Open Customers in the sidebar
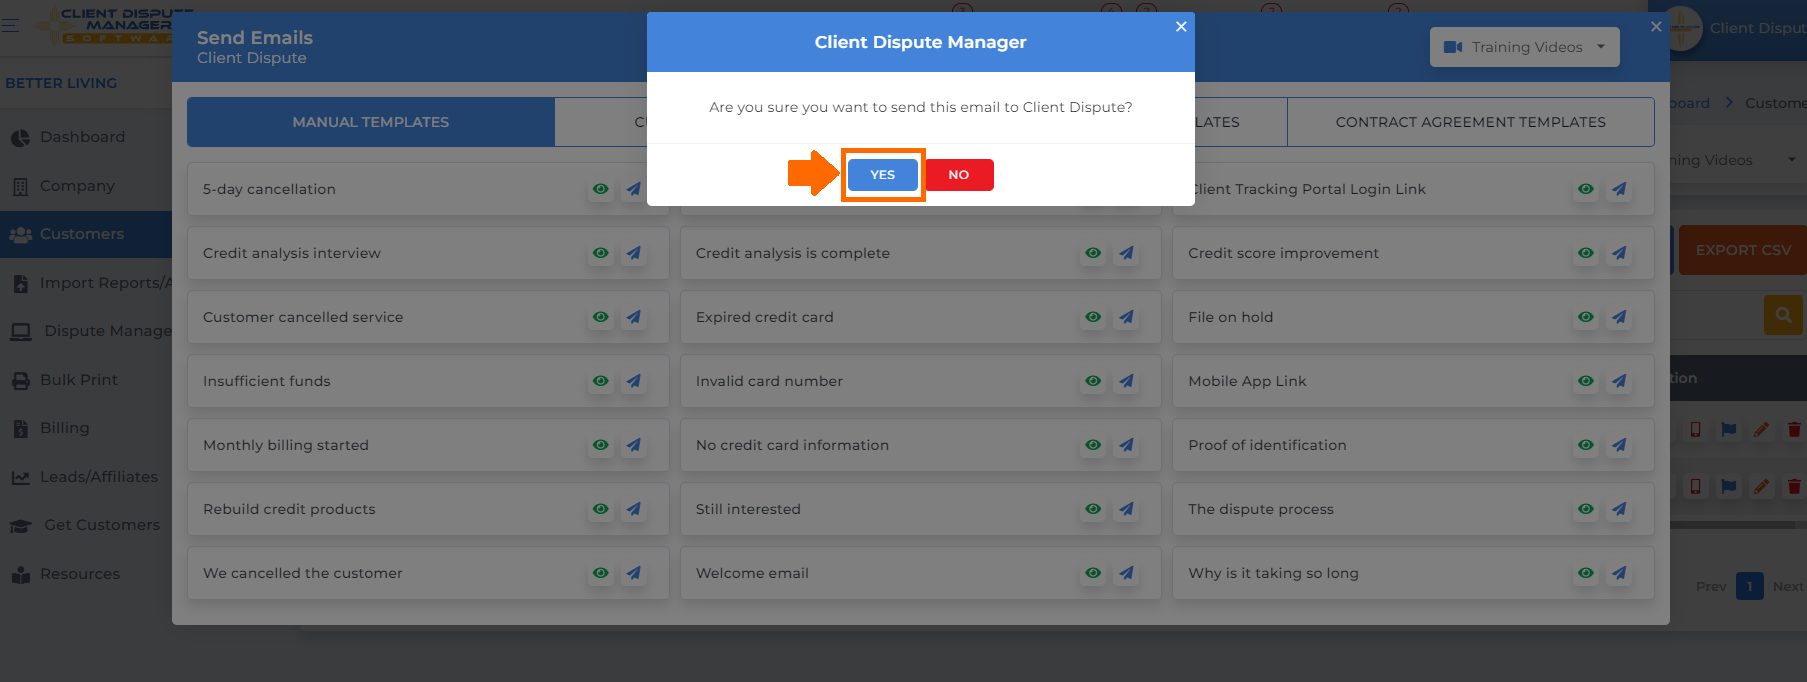1807x682 pixels. coord(86,234)
